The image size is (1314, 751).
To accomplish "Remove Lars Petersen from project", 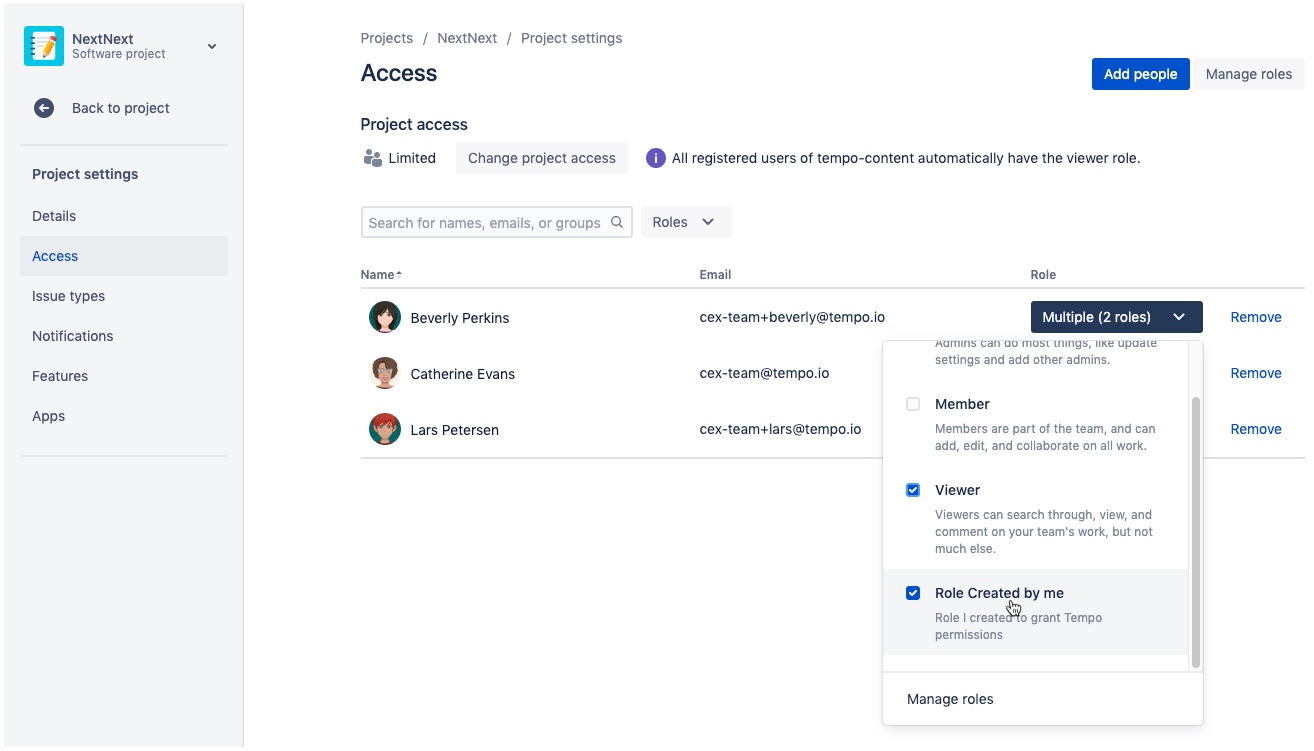I will coord(1255,429).
